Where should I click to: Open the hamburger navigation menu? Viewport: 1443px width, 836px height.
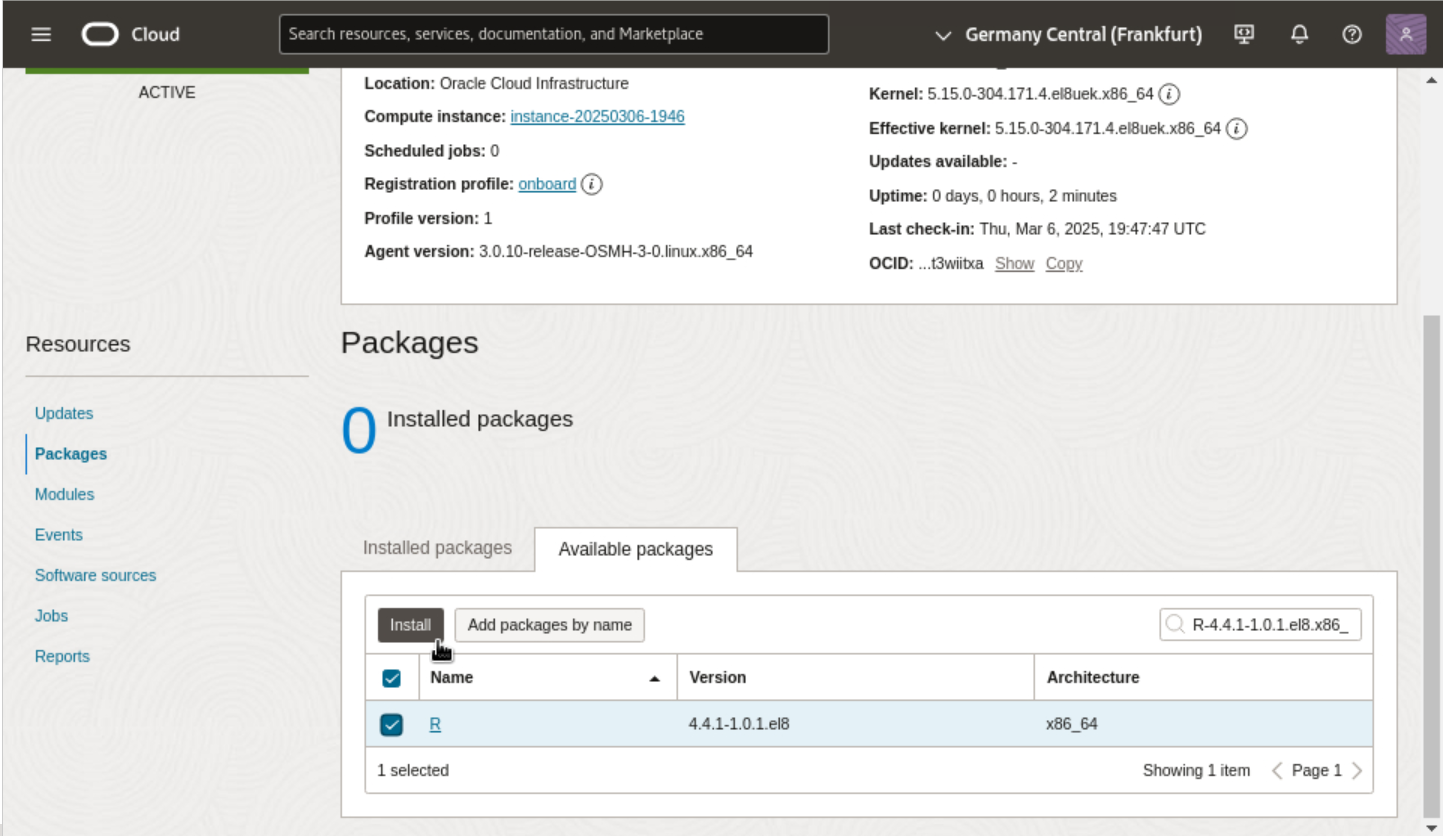pos(41,34)
